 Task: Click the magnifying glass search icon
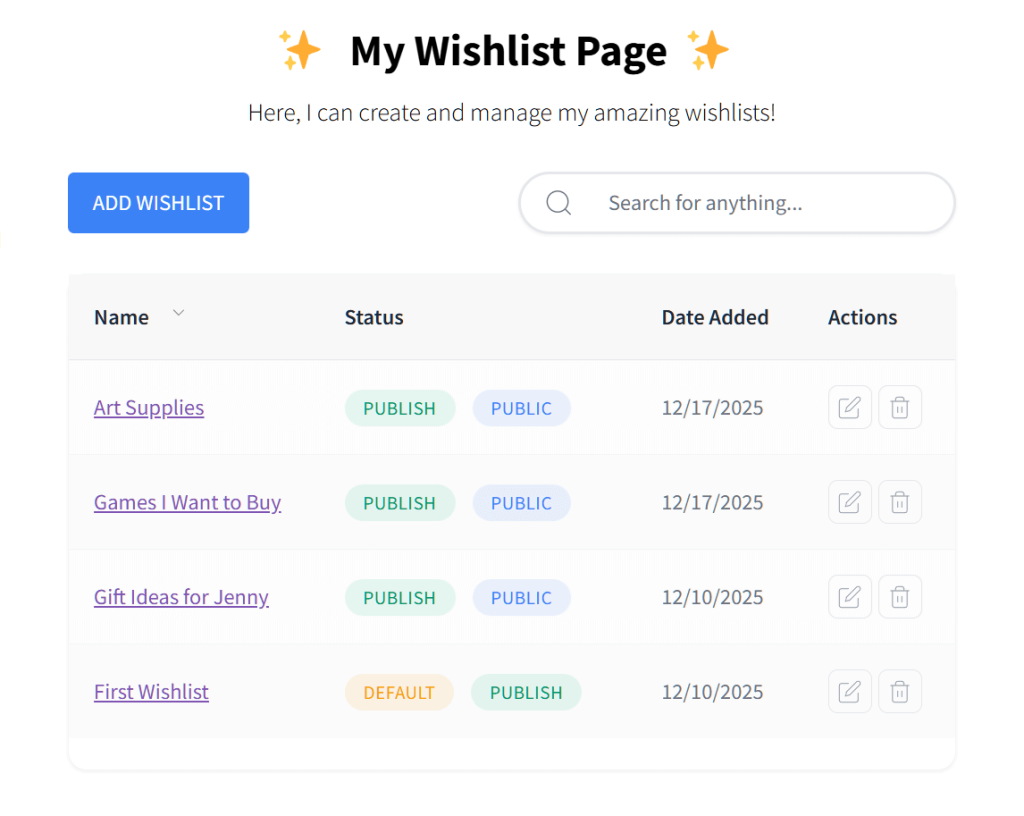coord(558,202)
